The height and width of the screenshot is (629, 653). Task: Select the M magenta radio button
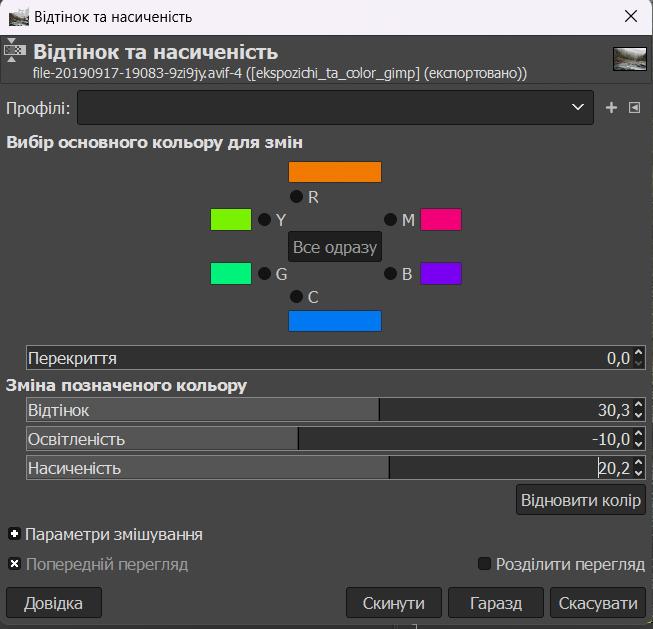point(390,220)
